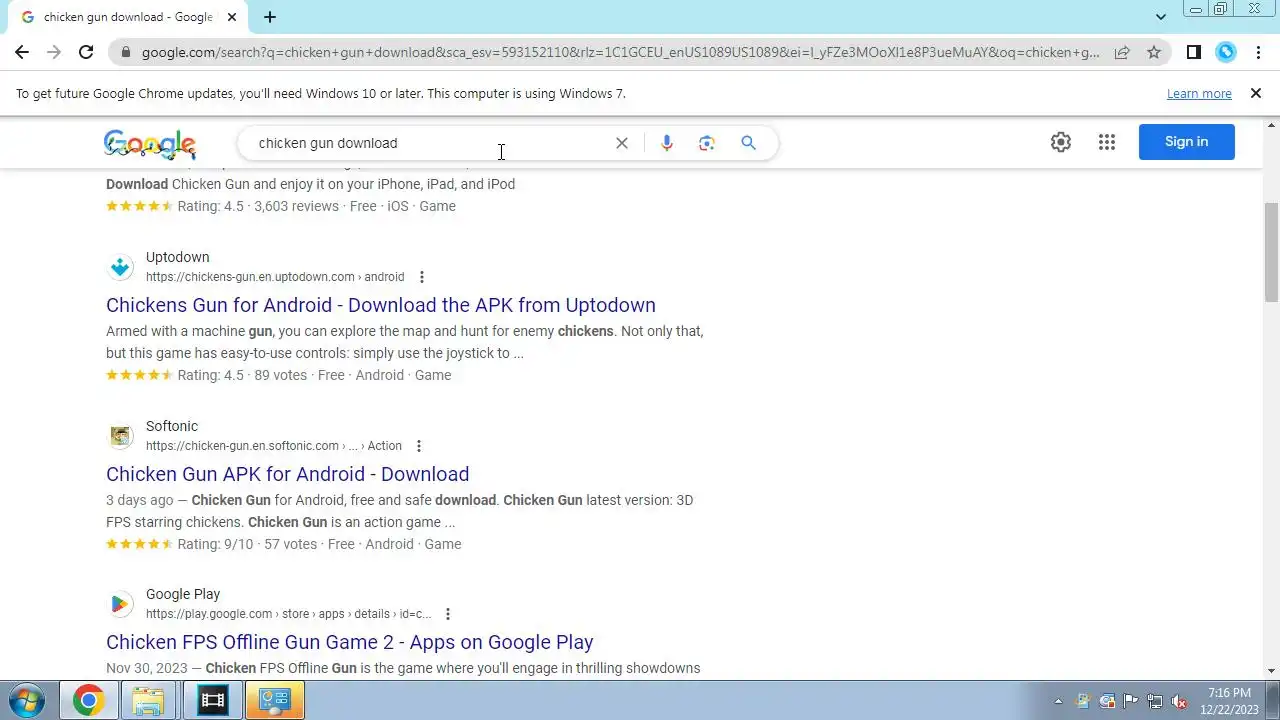Screen dimensions: 1280x720
Task: Reload the current page
Action: coord(86,52)
